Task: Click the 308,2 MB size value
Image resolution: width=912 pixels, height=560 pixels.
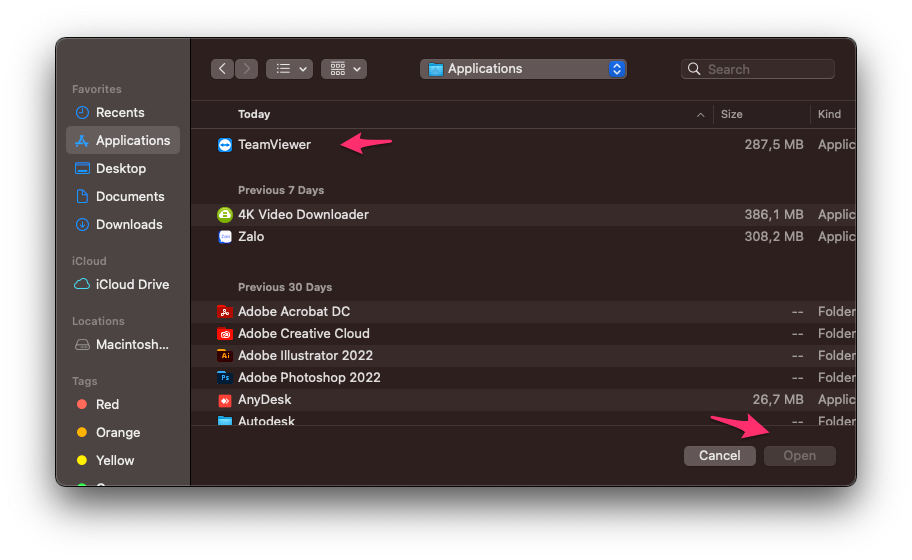Action: point(774,237)
